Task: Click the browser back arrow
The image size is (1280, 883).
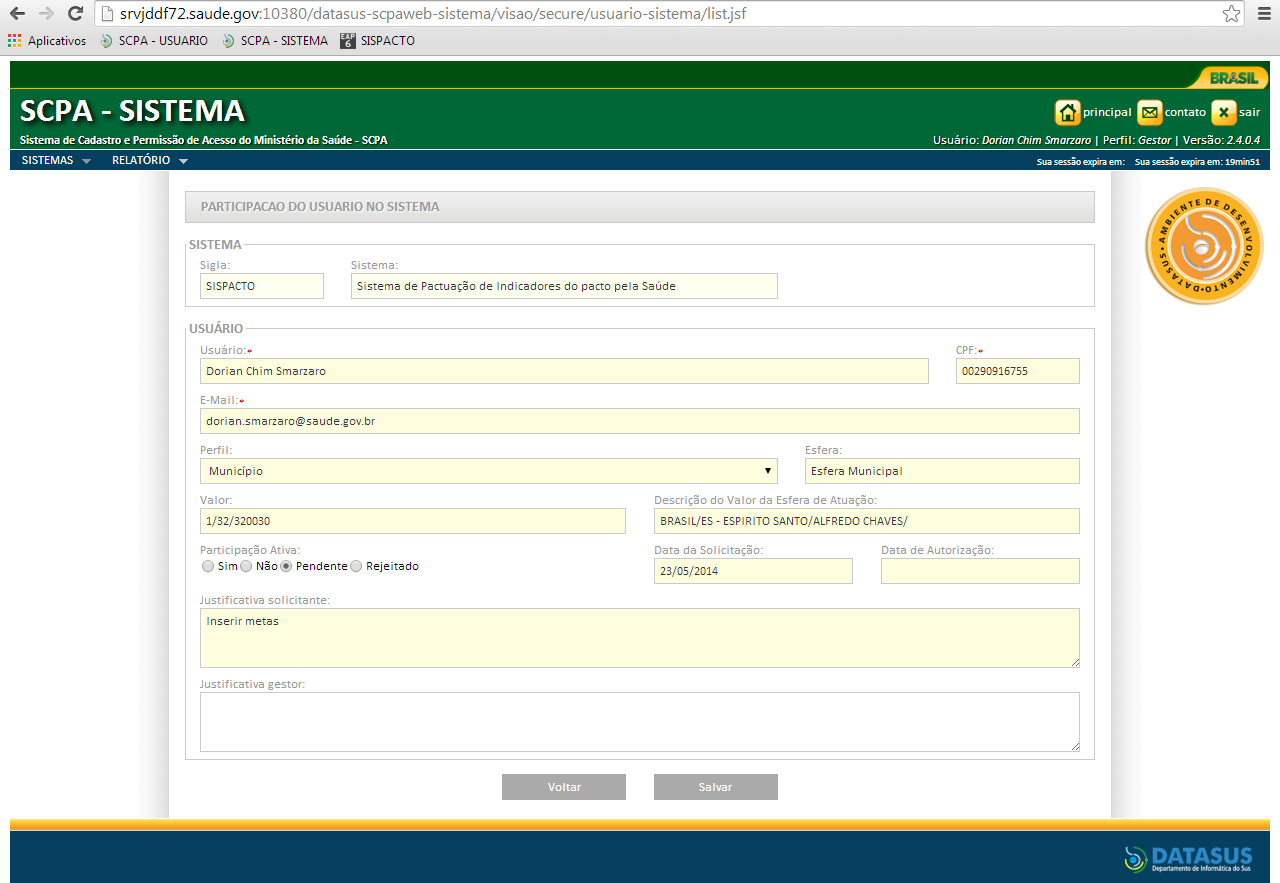Action: tap(17, 14)
